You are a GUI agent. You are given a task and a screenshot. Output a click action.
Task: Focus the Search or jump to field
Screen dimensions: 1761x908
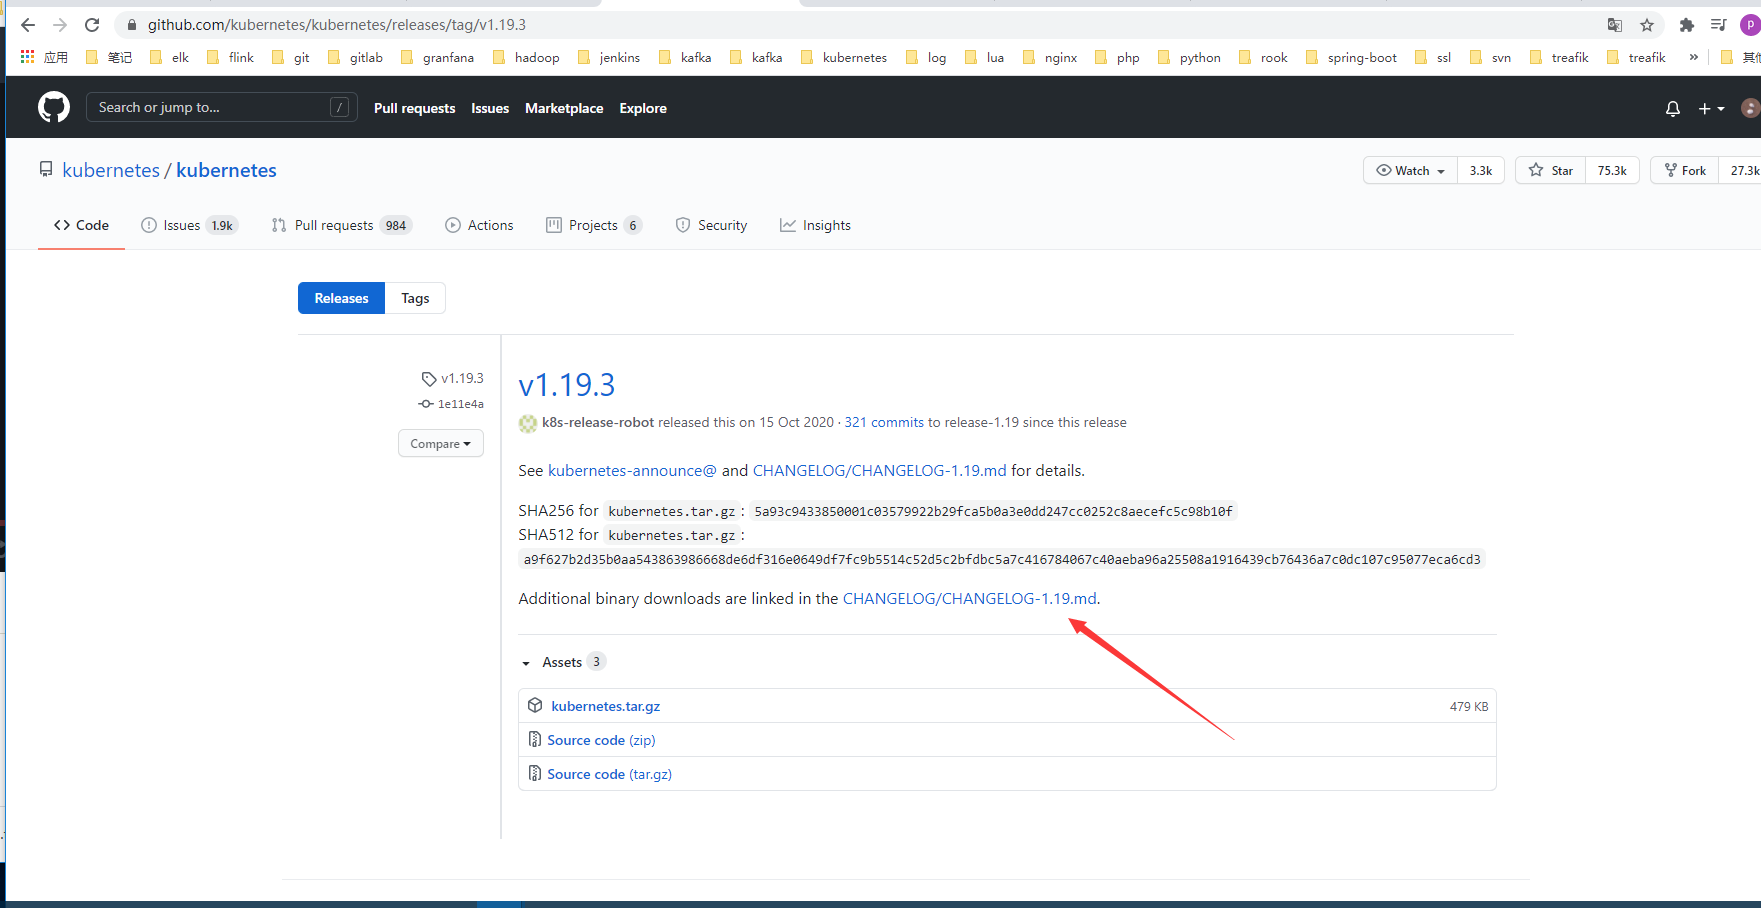point(222,107)
